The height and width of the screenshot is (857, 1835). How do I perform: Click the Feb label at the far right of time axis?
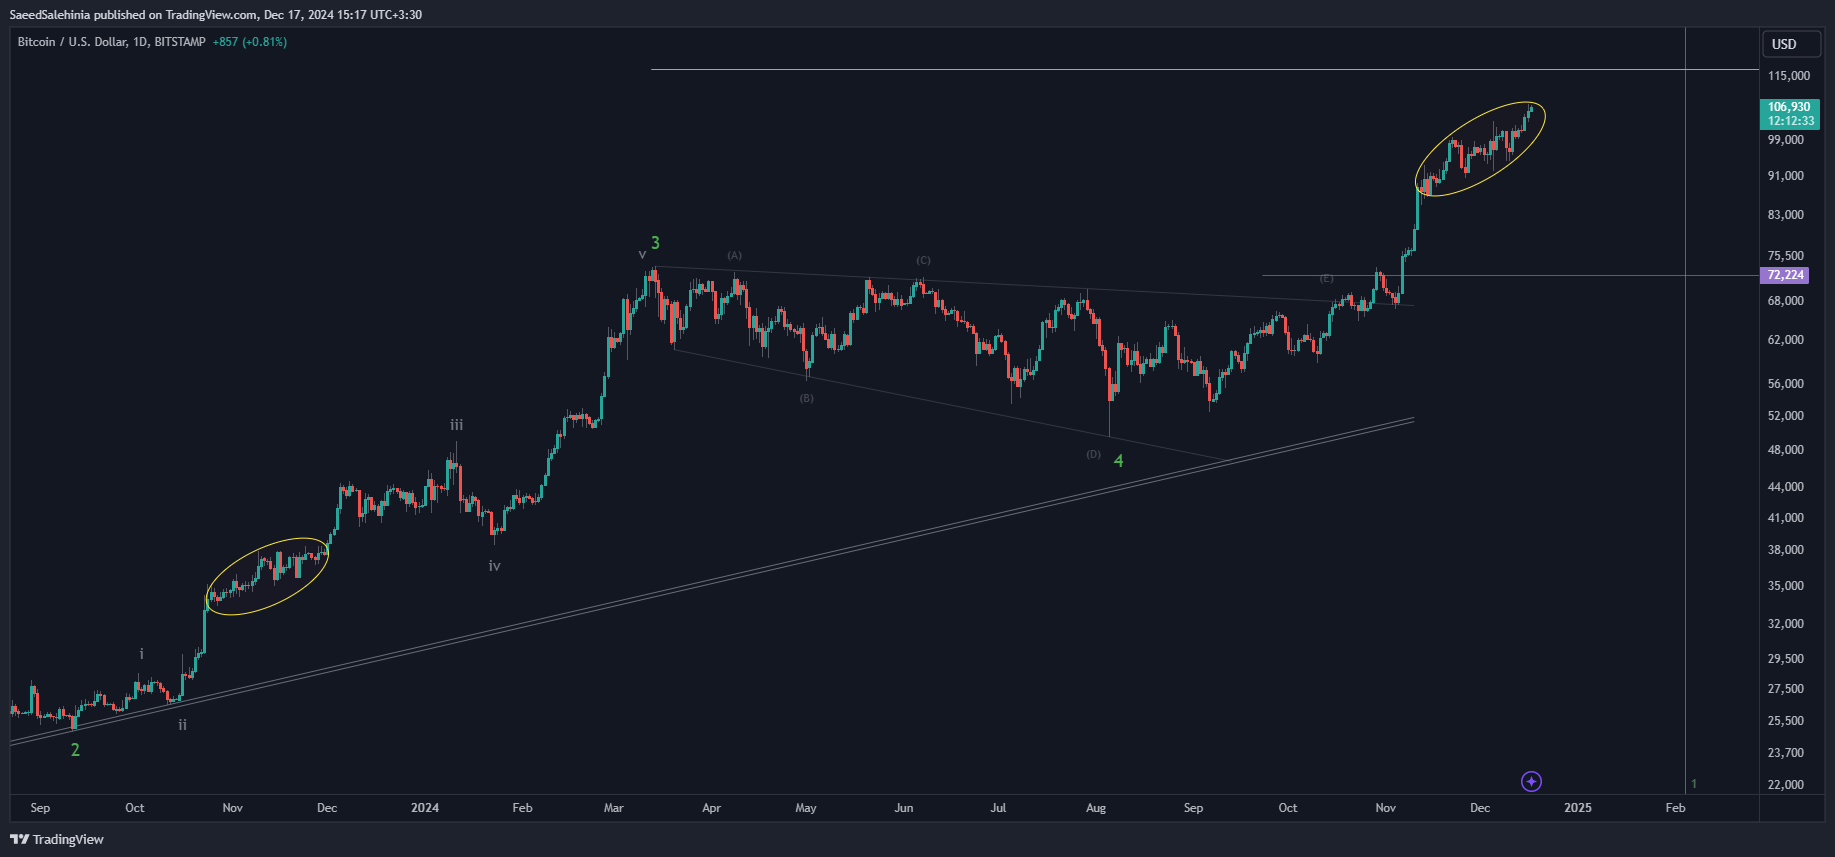tap(1675, 808)
